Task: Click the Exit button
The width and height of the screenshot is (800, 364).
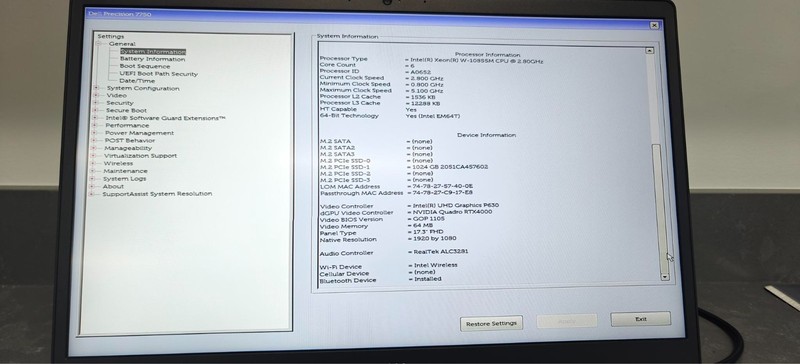Action: pyautogui.click(x=641, y=319)
